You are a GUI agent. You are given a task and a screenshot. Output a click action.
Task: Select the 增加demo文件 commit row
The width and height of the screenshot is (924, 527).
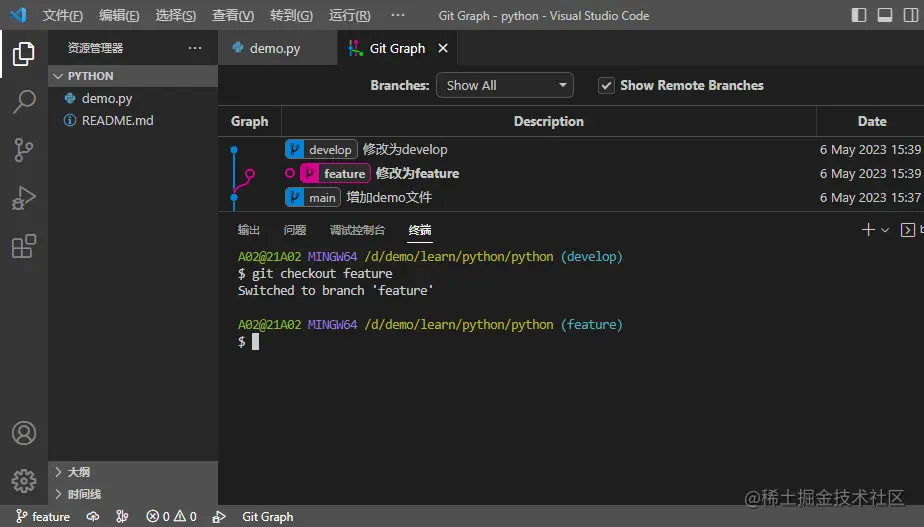[571, 197]
